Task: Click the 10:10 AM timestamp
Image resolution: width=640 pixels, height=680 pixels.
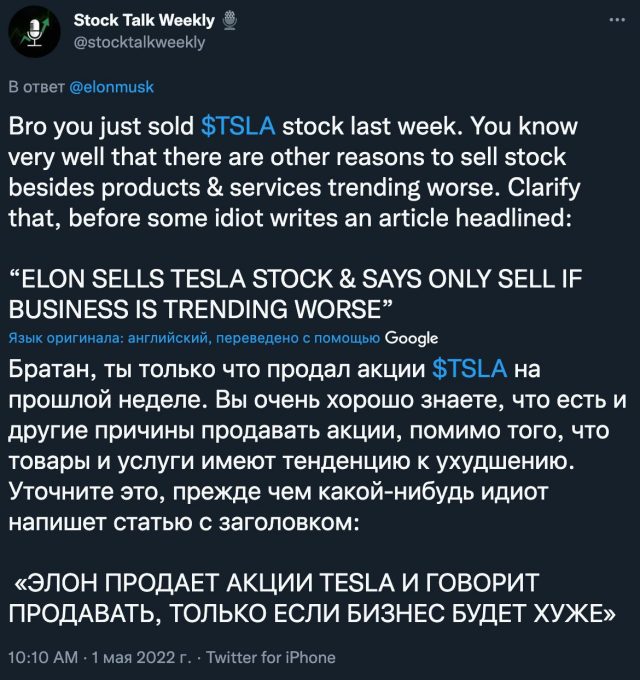Action: tap(43, 657)
